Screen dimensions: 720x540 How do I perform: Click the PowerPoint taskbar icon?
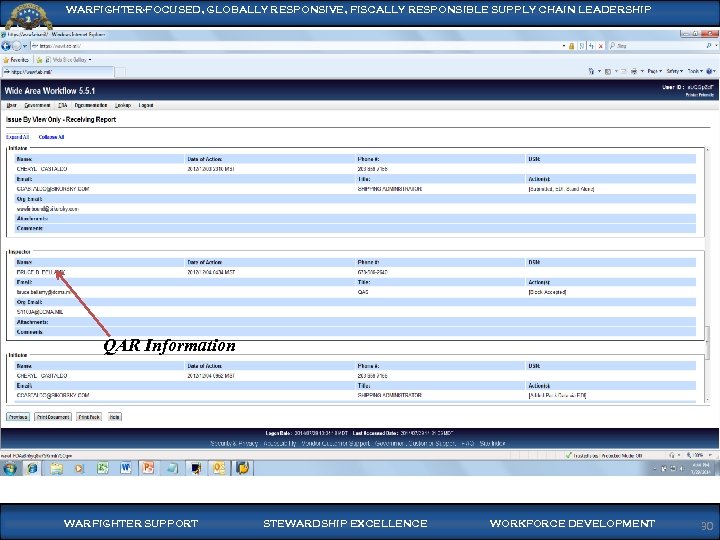[x=148, y=468]
